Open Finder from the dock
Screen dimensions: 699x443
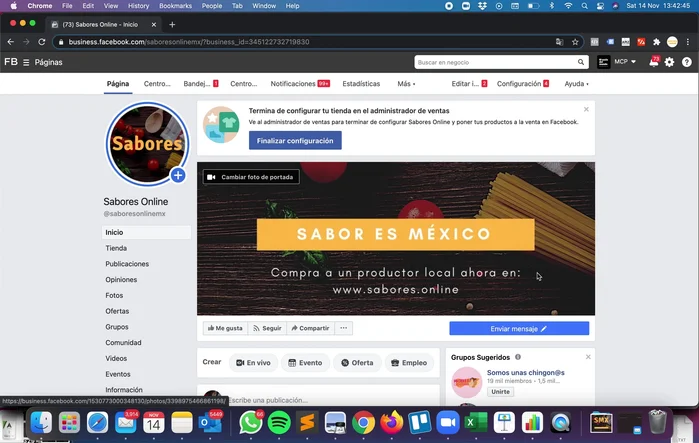(41, 422)
